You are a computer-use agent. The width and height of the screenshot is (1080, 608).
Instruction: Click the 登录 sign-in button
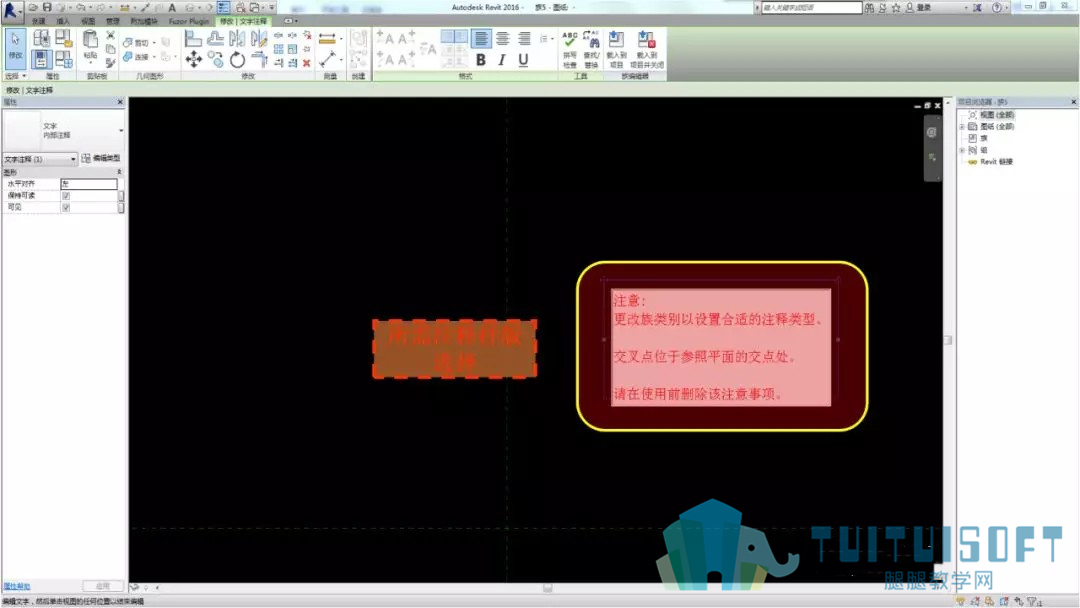tap(918, 8)
